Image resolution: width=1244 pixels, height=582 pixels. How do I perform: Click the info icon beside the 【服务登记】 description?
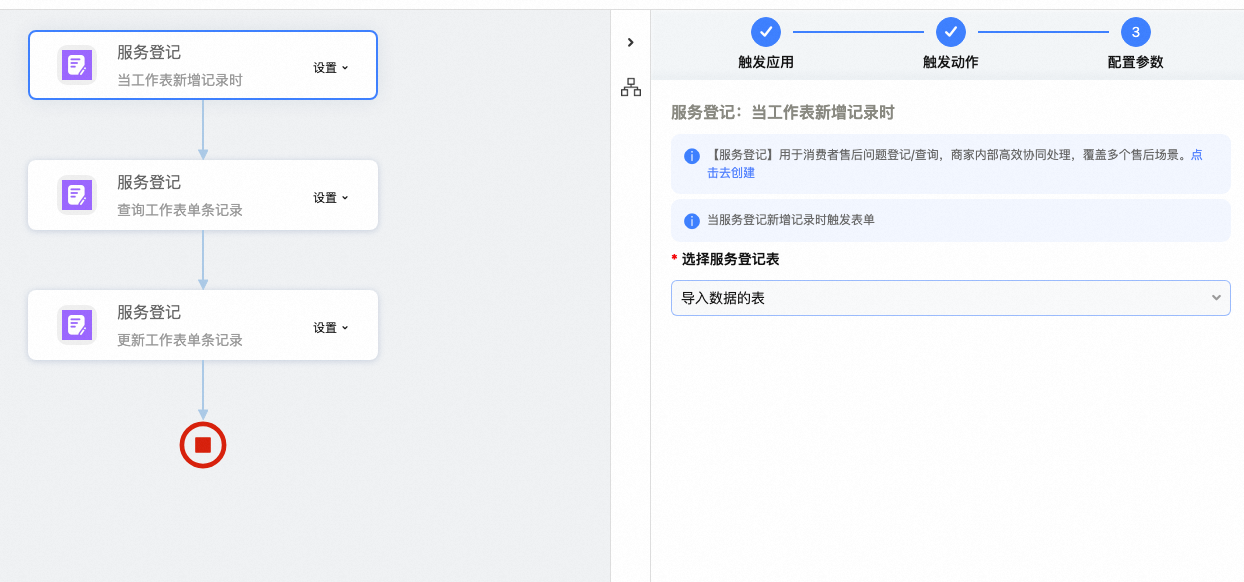click(691, 157)
